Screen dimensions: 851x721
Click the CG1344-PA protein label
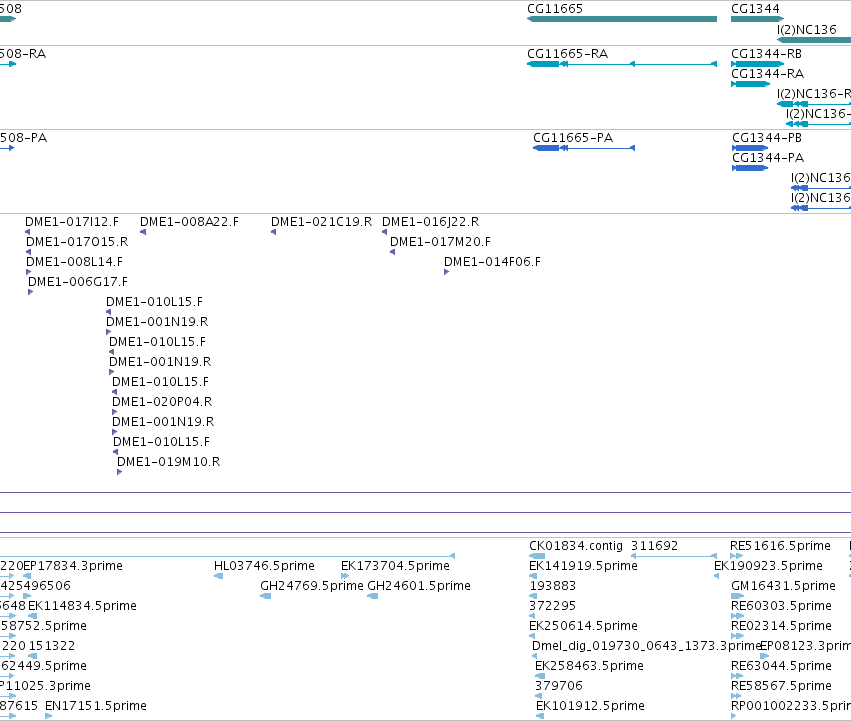(x=768, y=158)
